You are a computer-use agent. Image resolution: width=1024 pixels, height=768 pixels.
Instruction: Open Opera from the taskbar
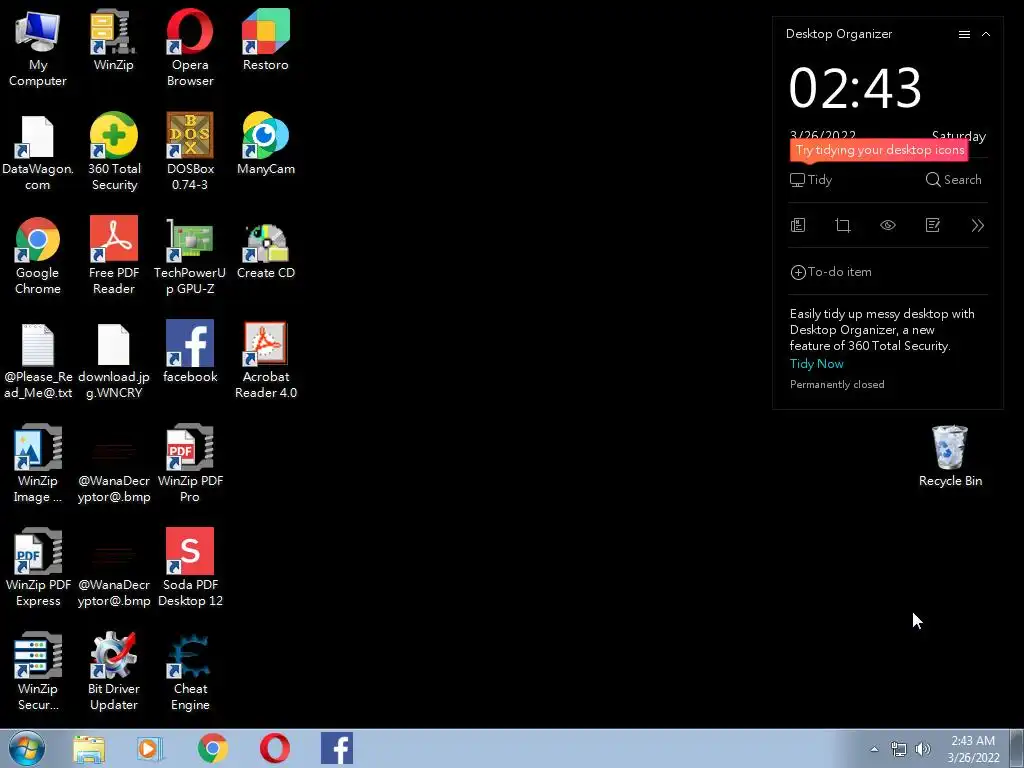pos(275,748)
